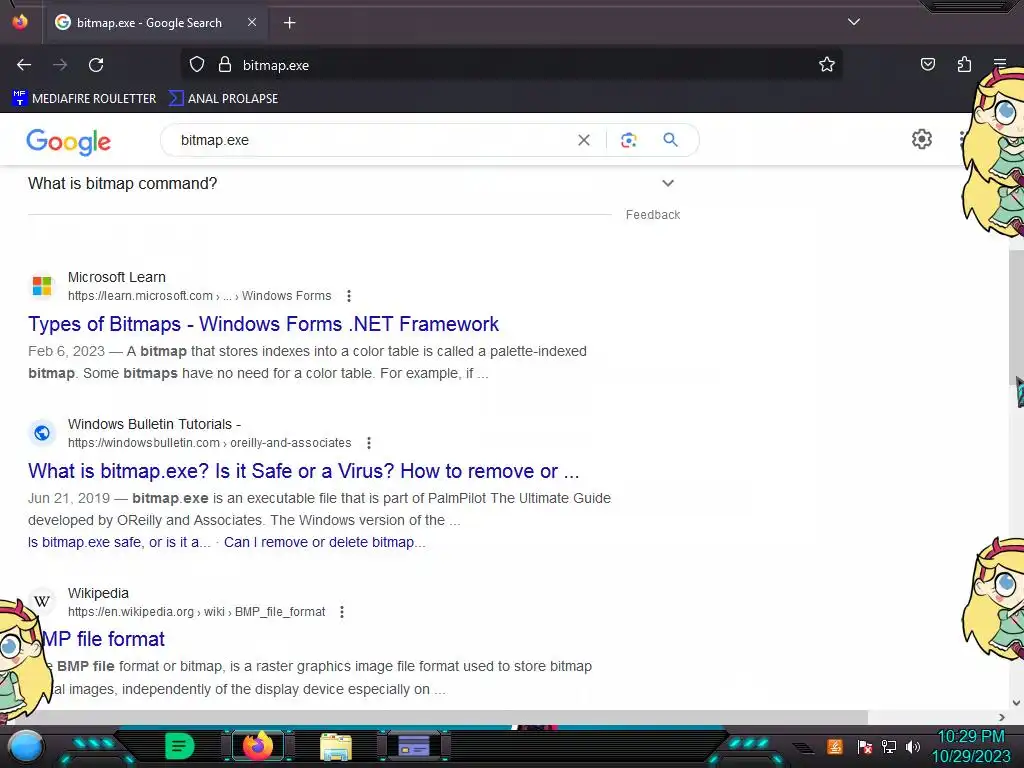Viewport: 1024px width, 768px height.
Task: Open 'Types of Bitmaps - Windows Forms' result
Action: click(x=263, y=324)
